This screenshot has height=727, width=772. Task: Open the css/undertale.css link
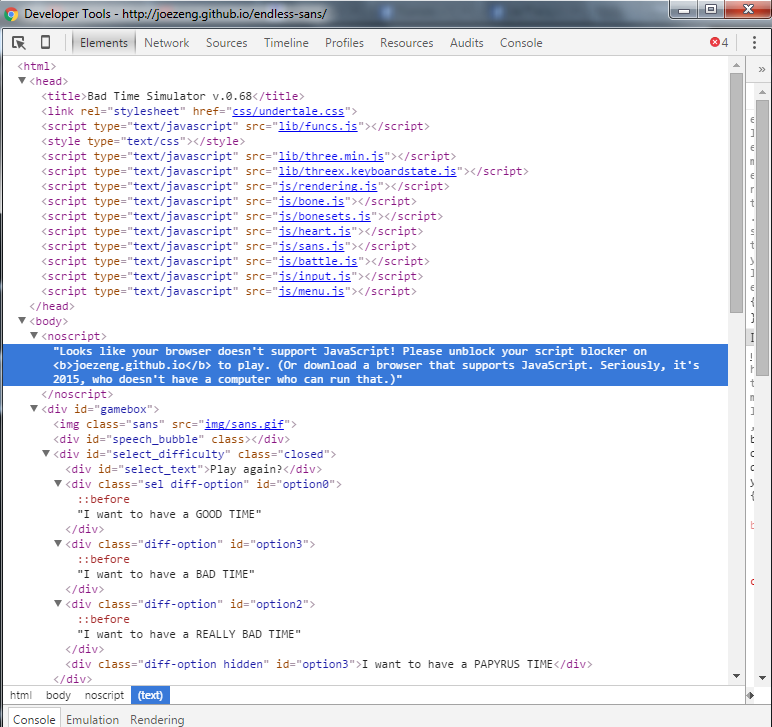pyautogui.click(x=288, y=111)
